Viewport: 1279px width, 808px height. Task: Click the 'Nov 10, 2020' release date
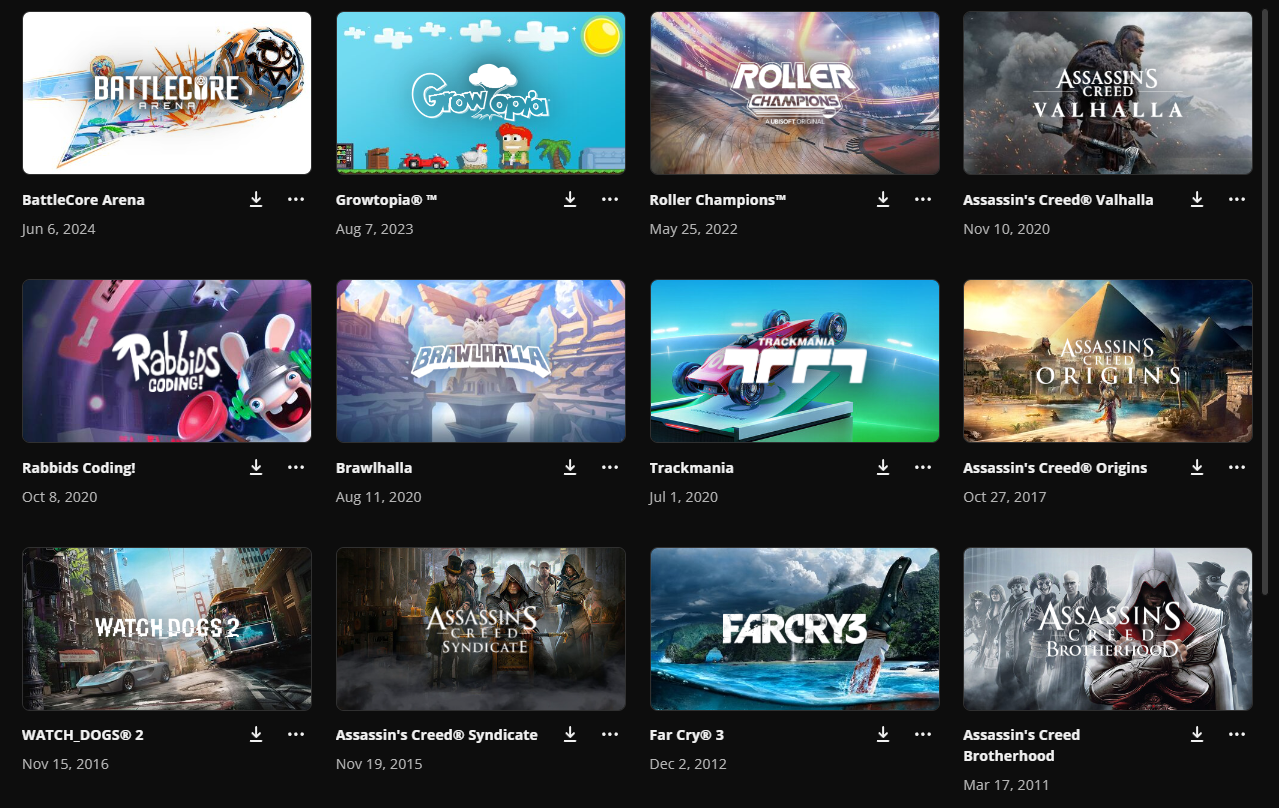tap(1007, 229)
